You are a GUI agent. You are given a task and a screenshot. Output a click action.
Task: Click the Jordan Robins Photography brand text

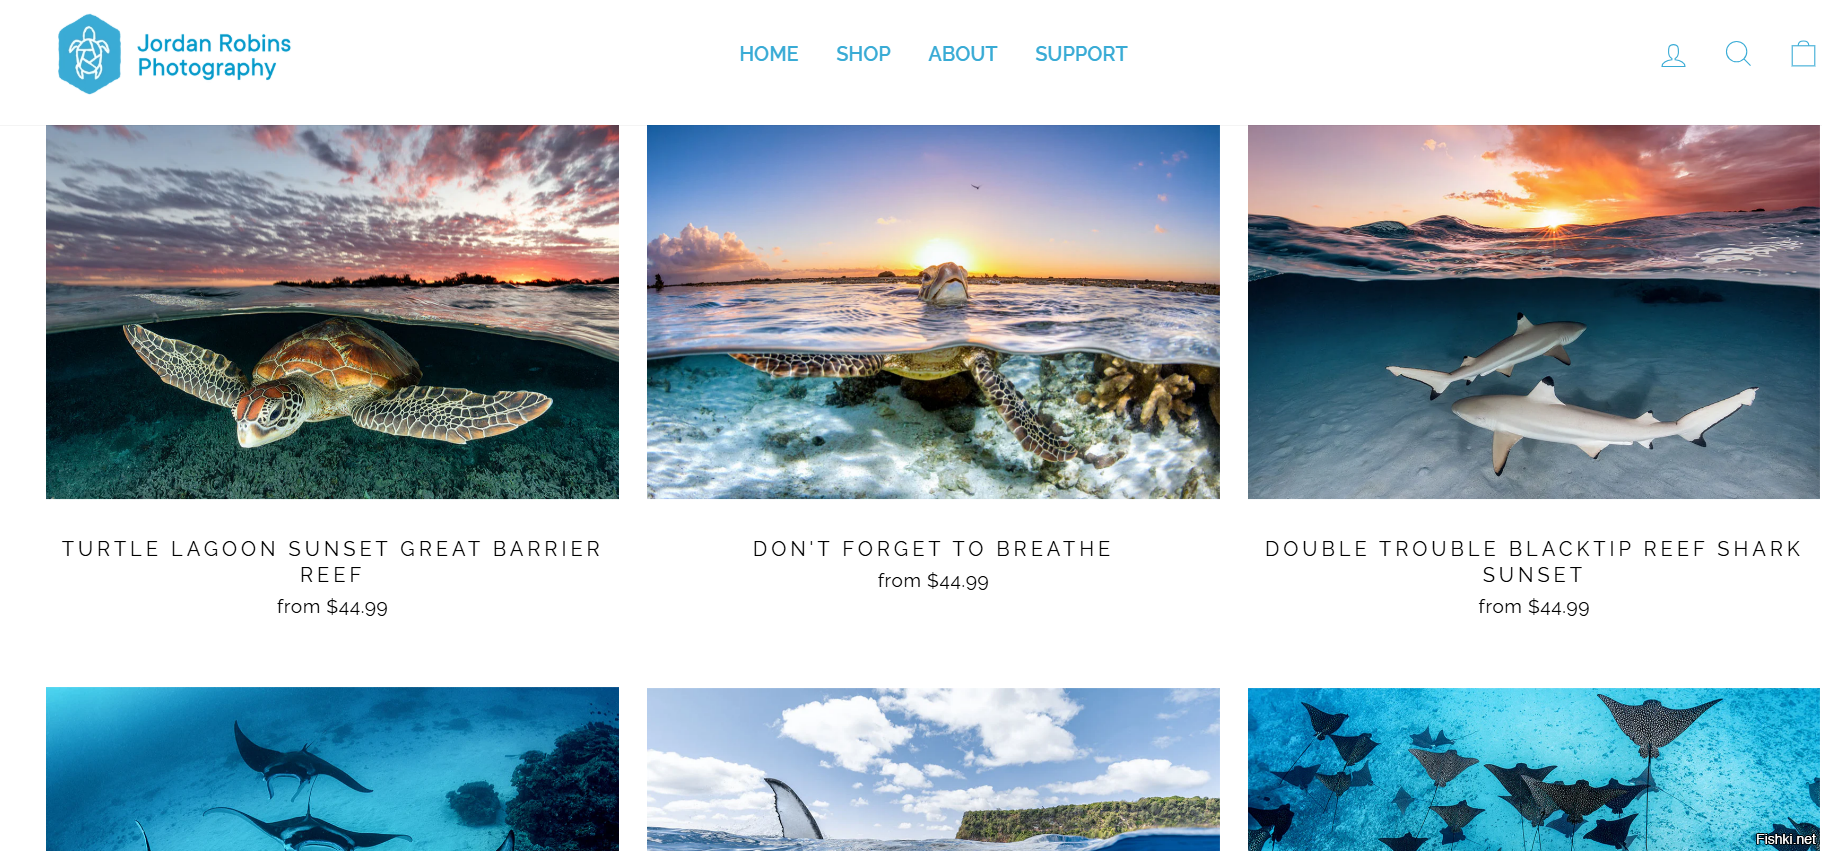pyautogui.click(x=214, y=56)
